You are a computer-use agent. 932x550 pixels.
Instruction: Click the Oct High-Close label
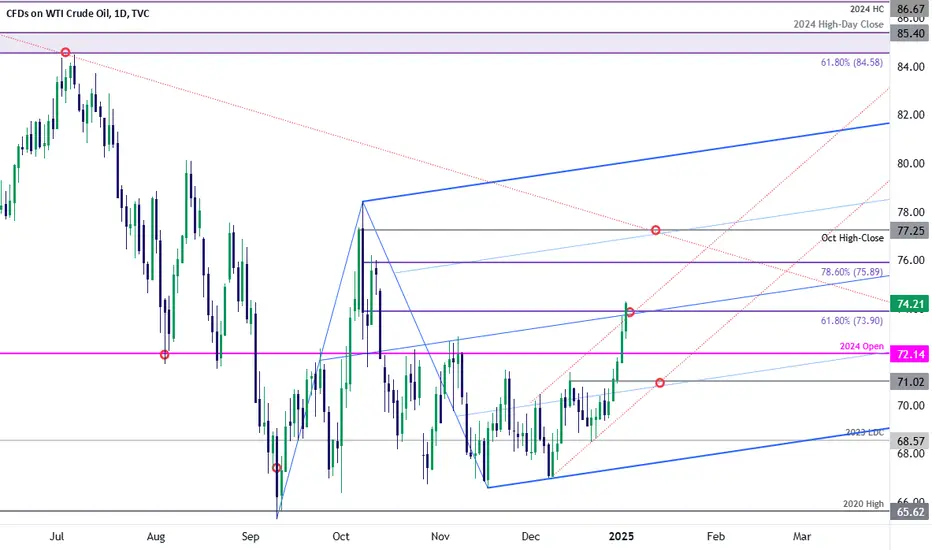point(852,238)
